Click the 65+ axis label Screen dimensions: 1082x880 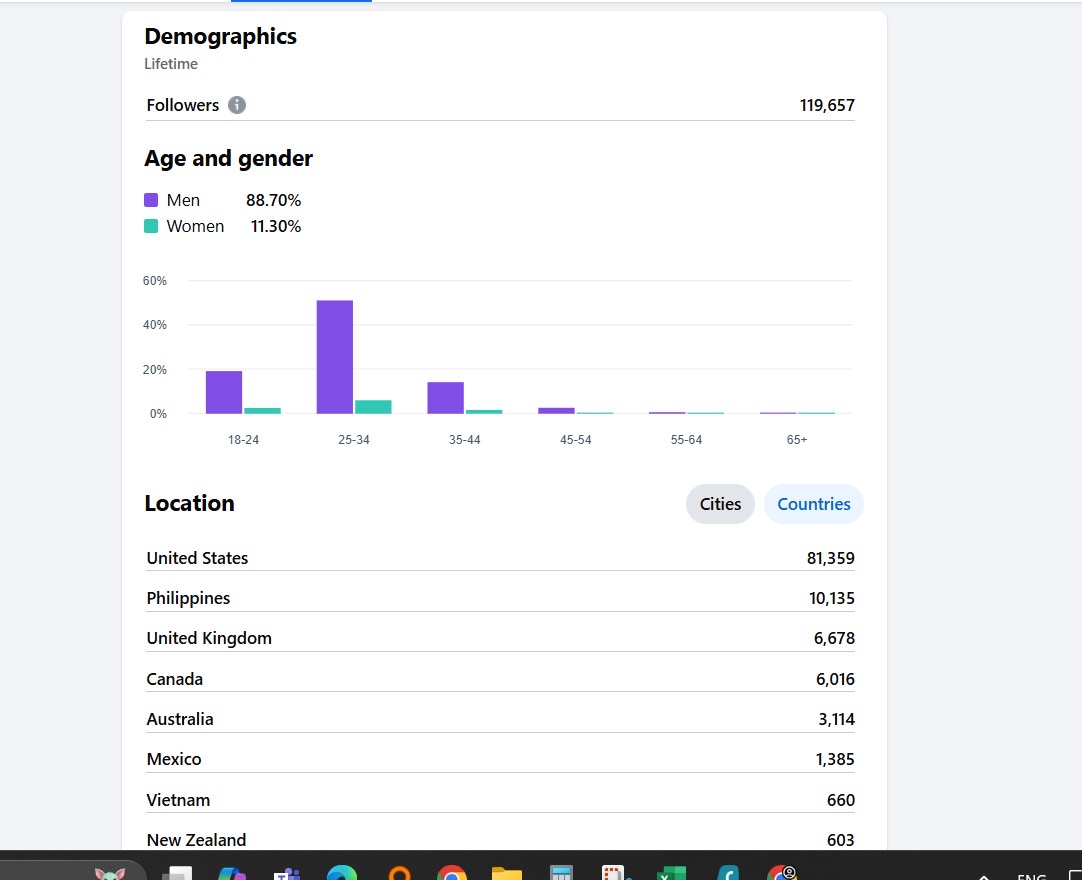coord(797,440)
